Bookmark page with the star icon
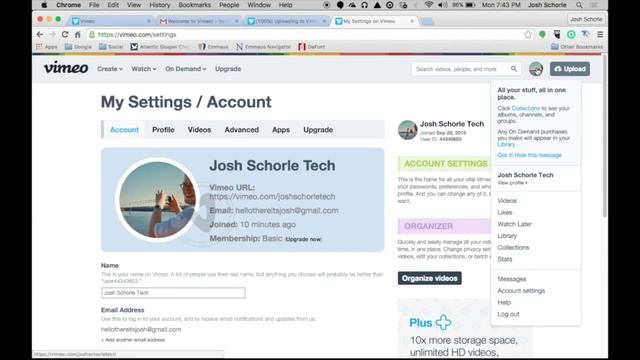640x360 pixels. click(x=528, y=35)
